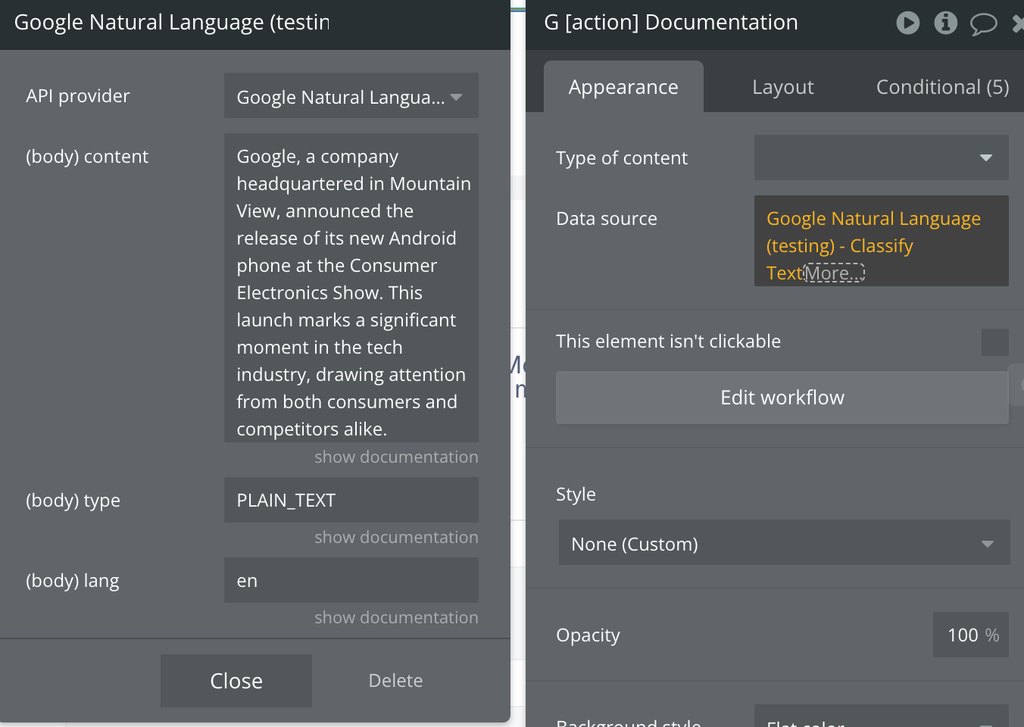This screenshot has height=727, width=1024.
Task: Switch to the Appearance tab
Action: click(x=623, y=87)
